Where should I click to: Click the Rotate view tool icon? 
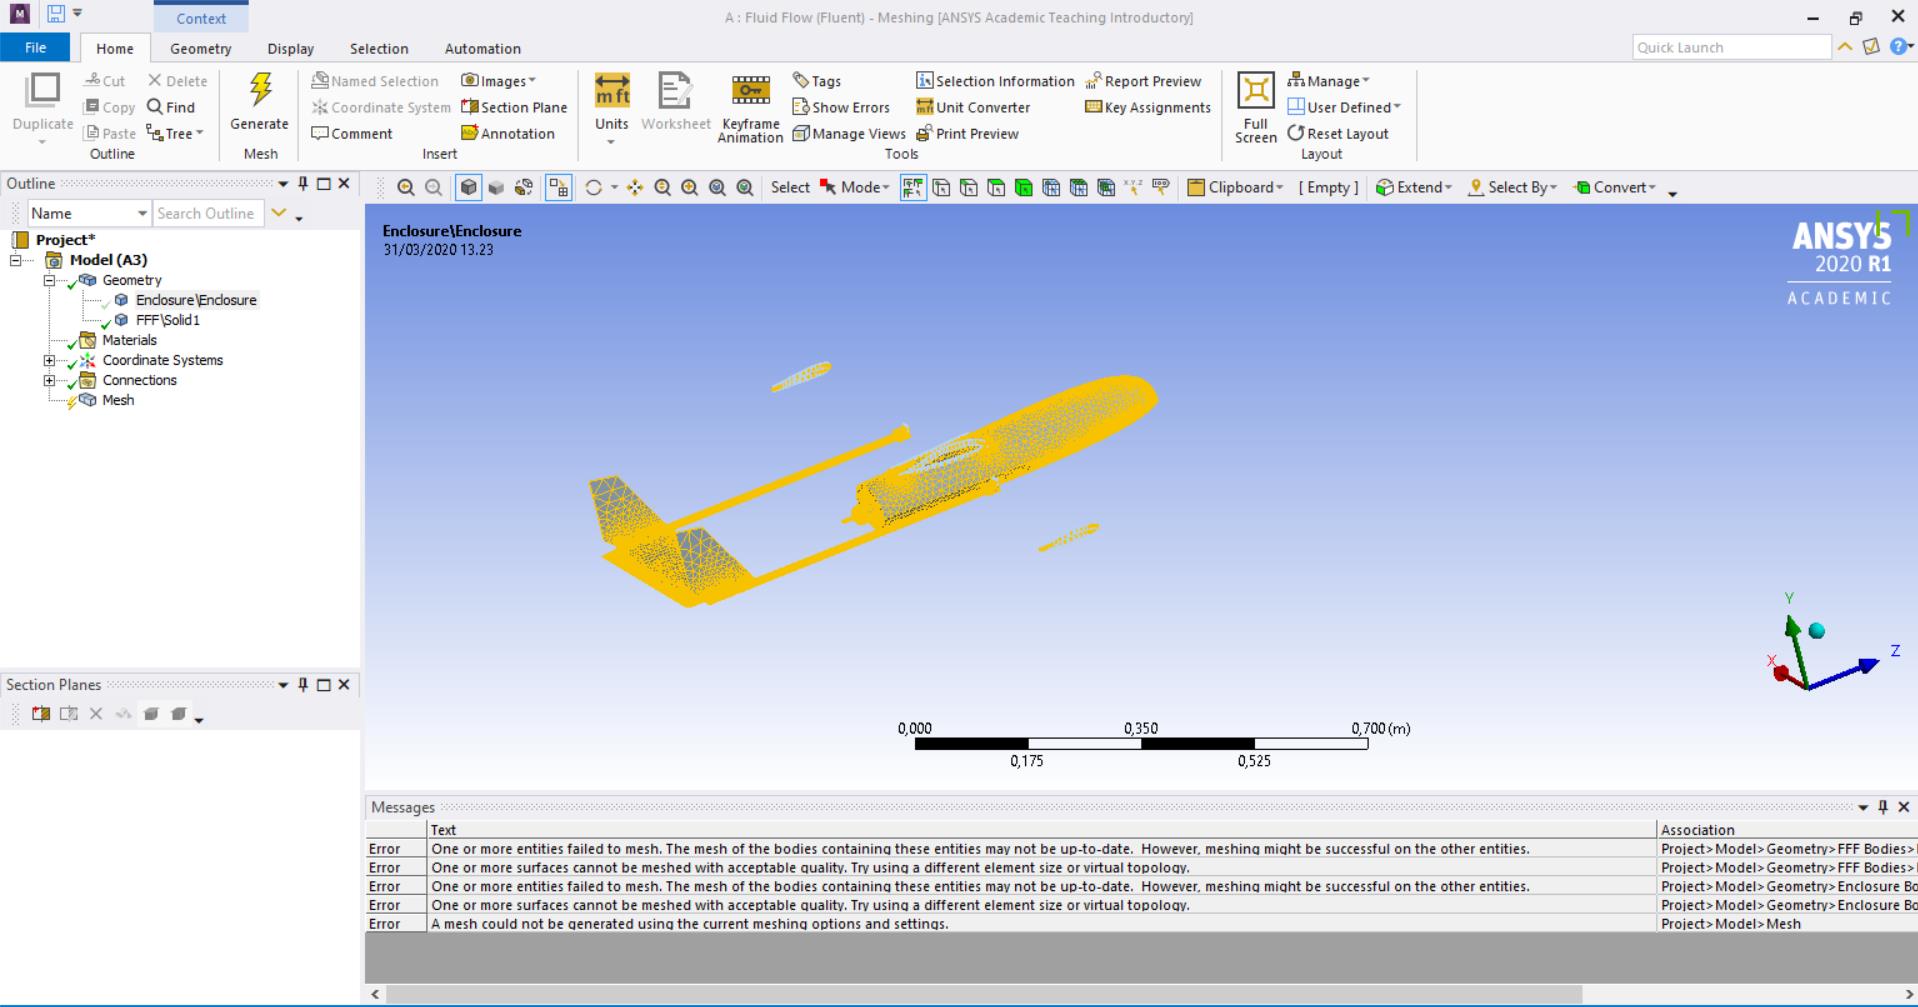click(x=593, y=187)
